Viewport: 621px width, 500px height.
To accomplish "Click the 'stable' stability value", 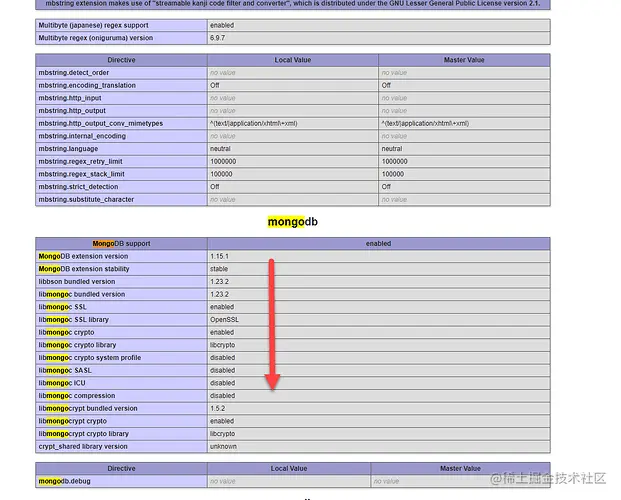I will (x=219, y=269).
